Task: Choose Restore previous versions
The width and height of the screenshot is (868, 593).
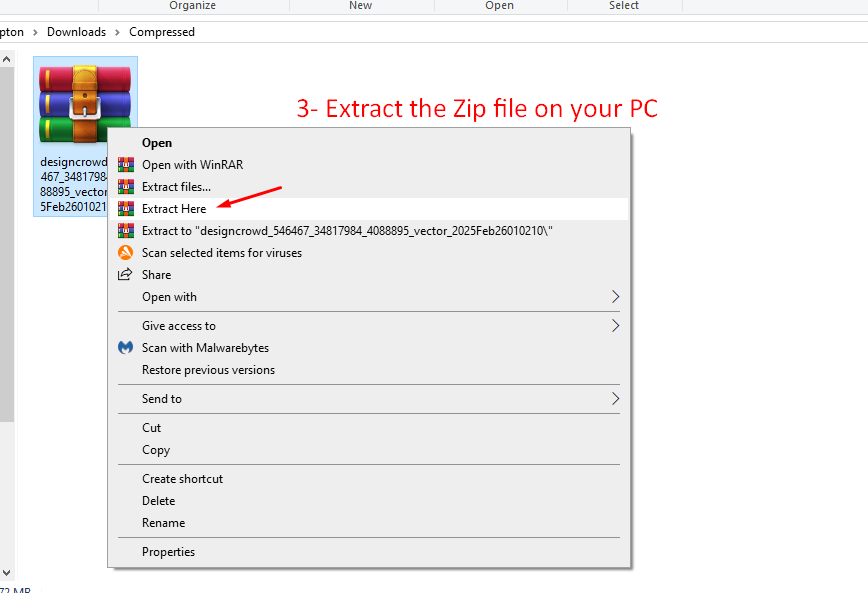Action: pyautogui.click(x=208, y=370)
